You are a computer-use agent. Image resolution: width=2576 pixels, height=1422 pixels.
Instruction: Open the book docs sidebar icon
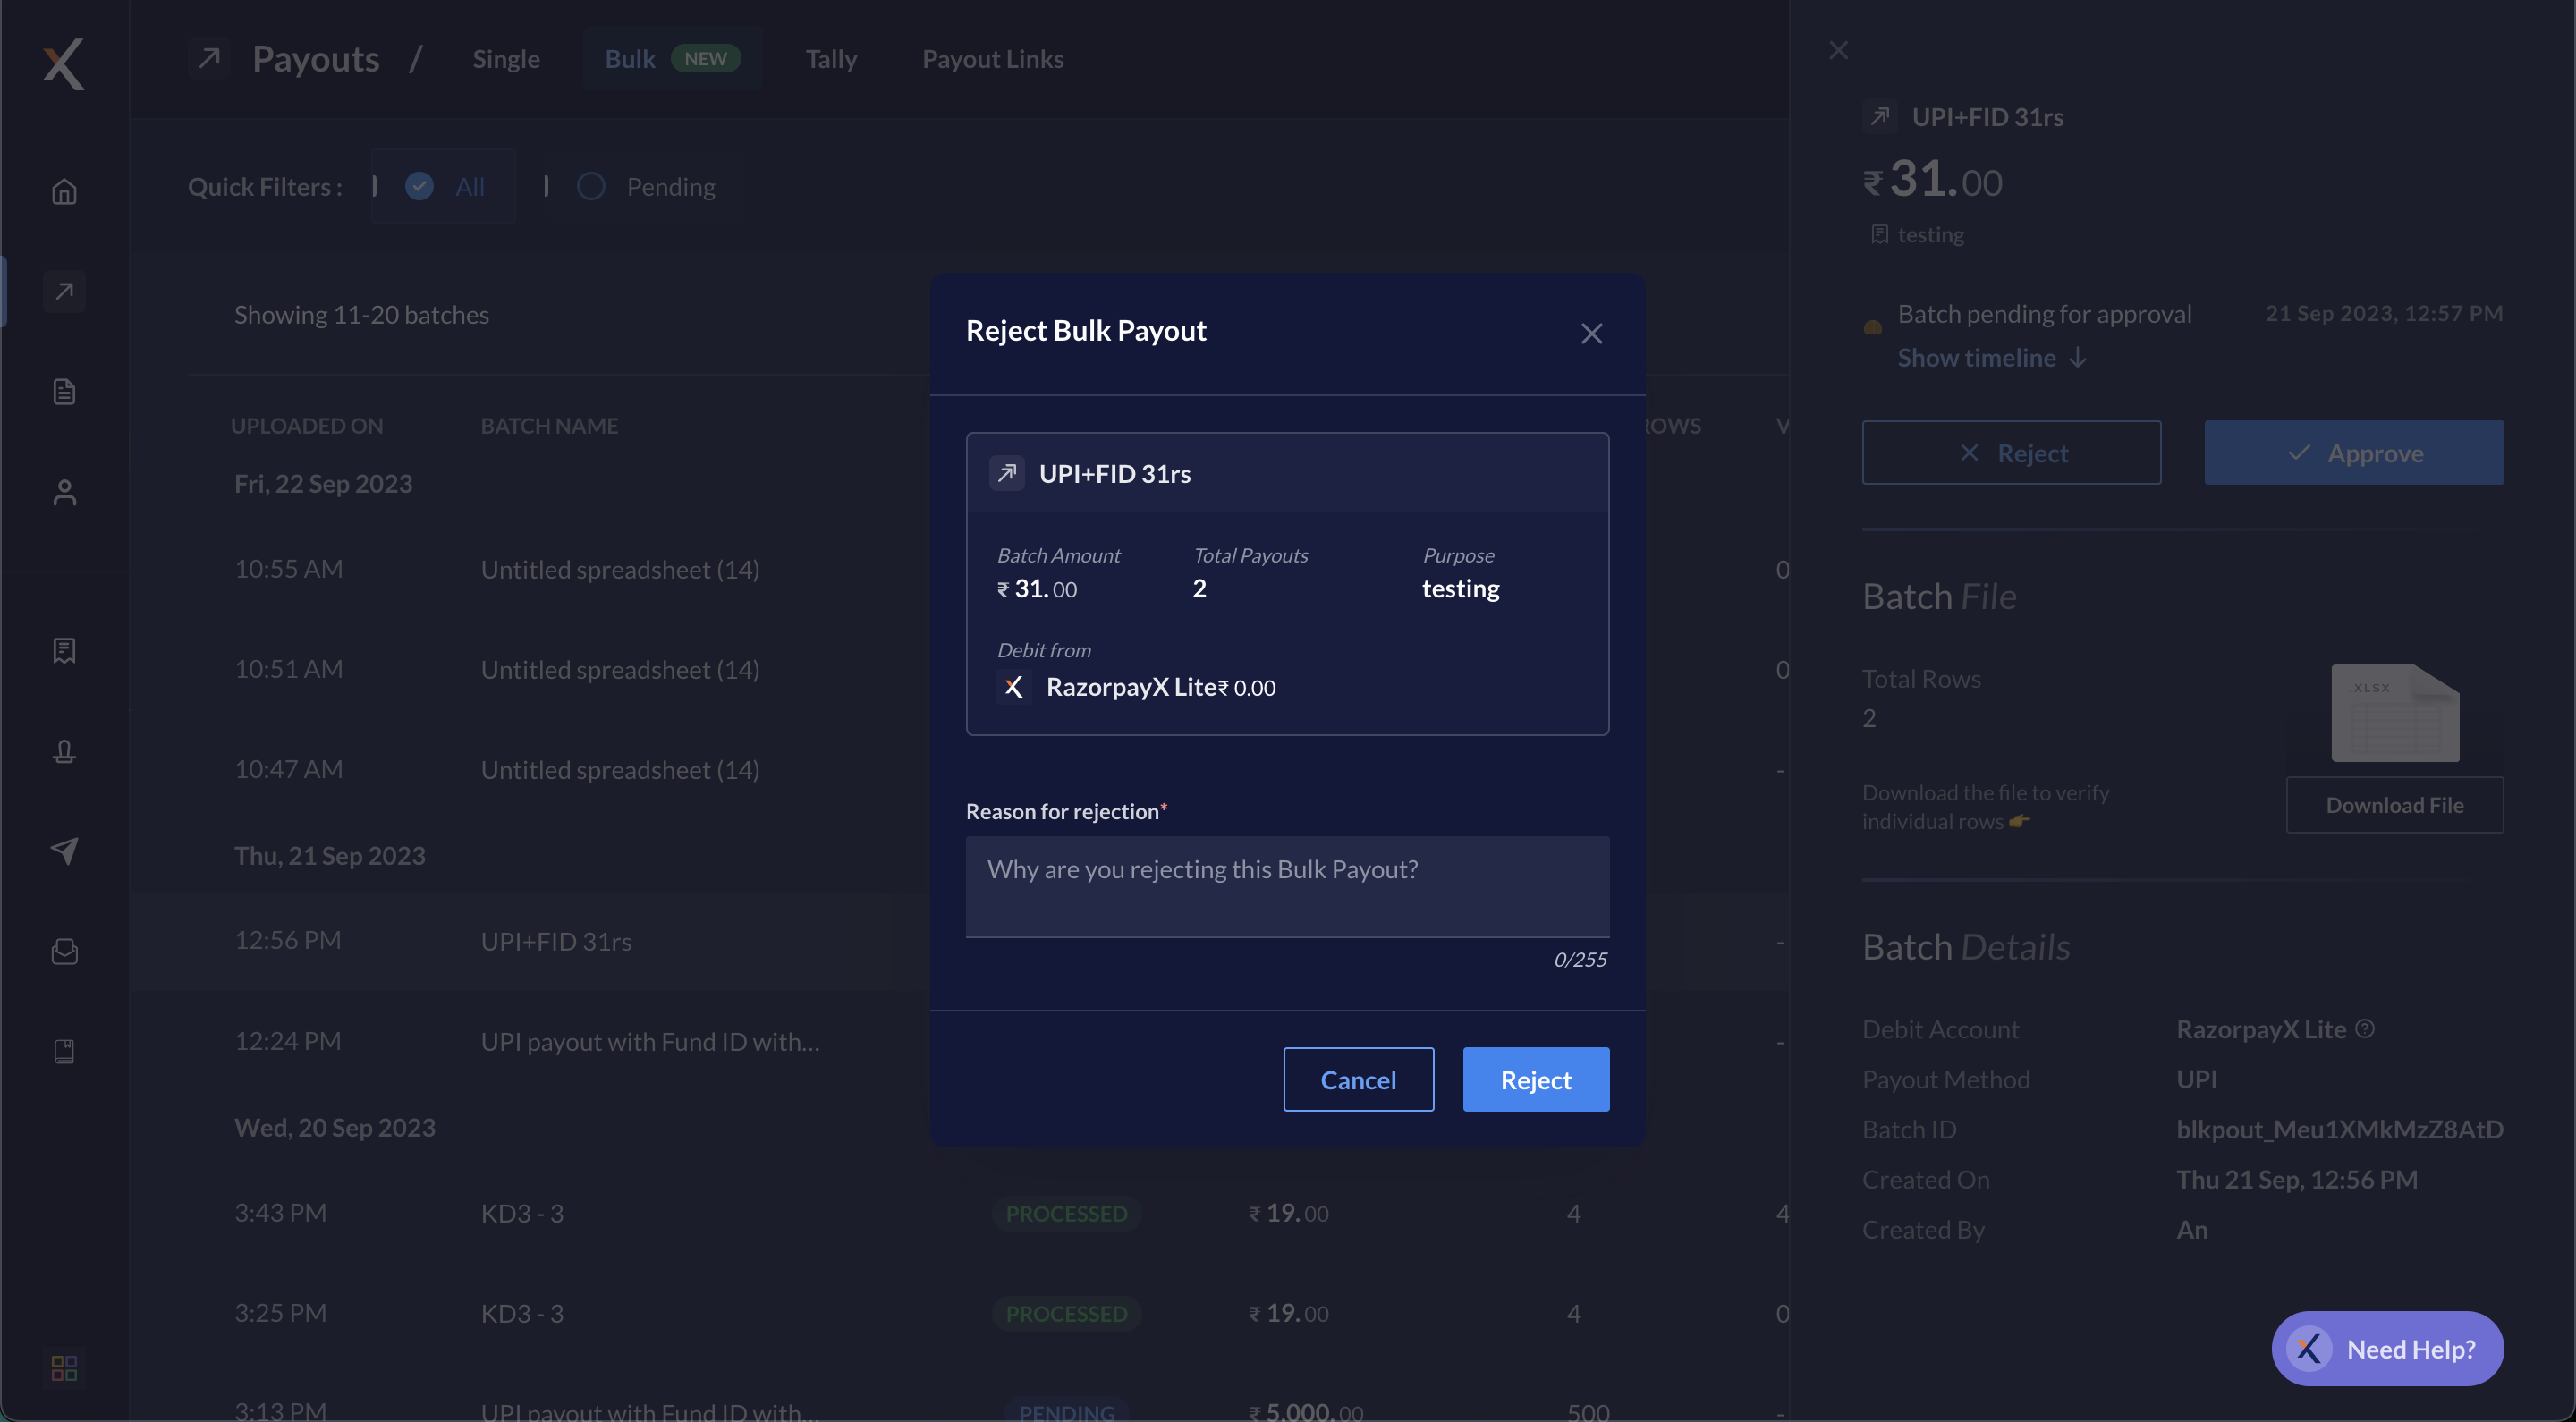[x=64, y=1051]
